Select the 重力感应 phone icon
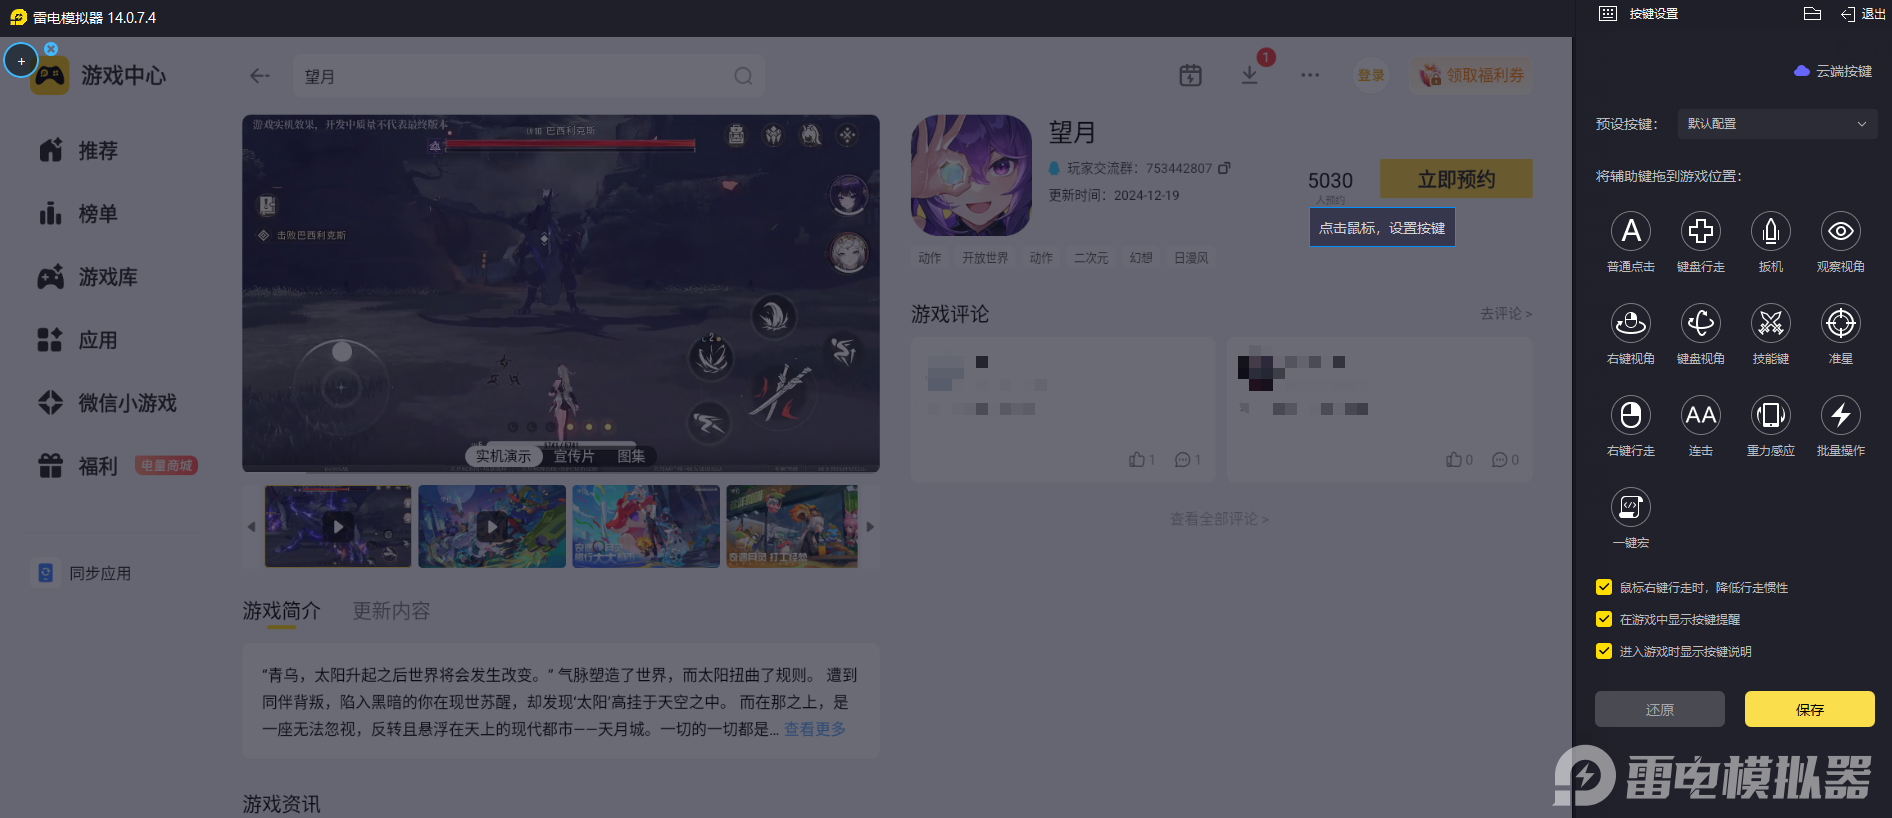The width and height of the screenshot is (1892, 818). 1771,415
